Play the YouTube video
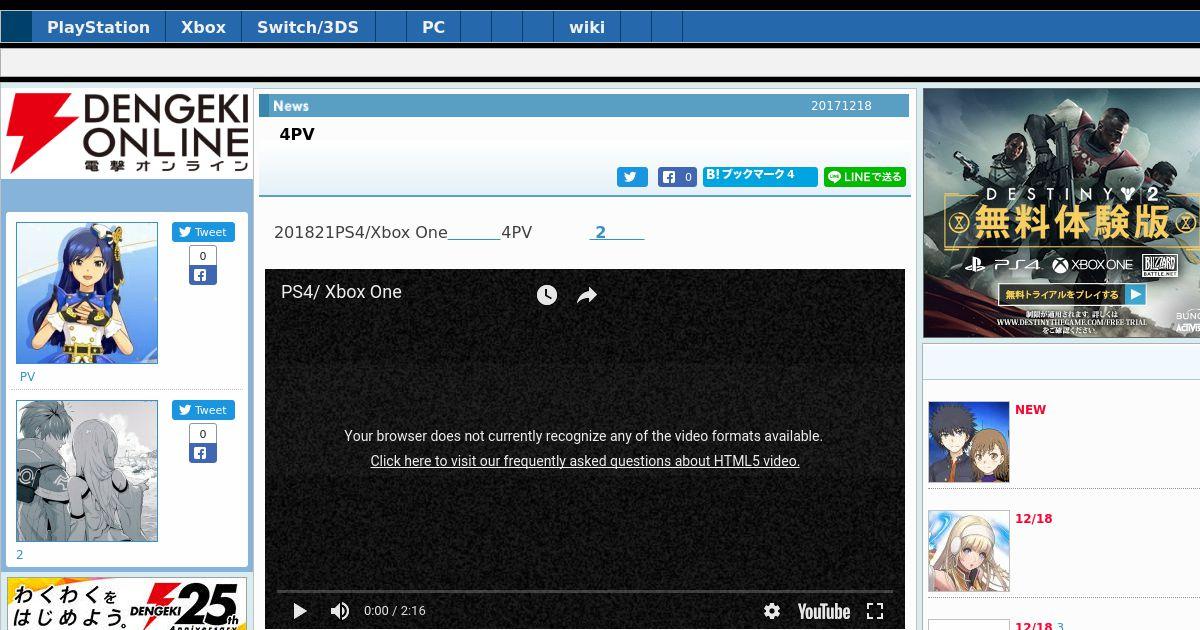Screen dimensions: 1200x630 (x=300, y=611)
